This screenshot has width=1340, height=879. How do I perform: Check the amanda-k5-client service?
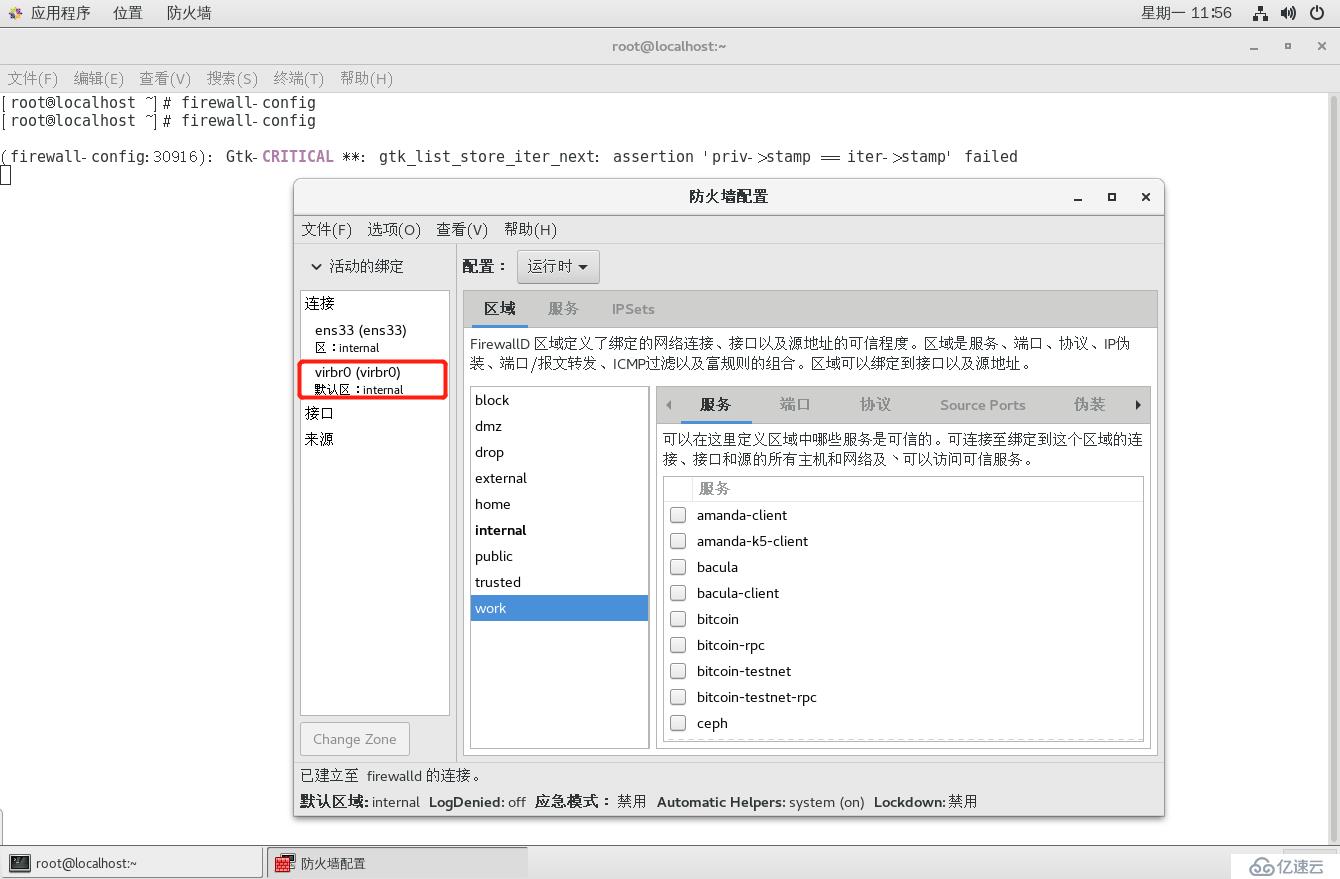(678, 541)
